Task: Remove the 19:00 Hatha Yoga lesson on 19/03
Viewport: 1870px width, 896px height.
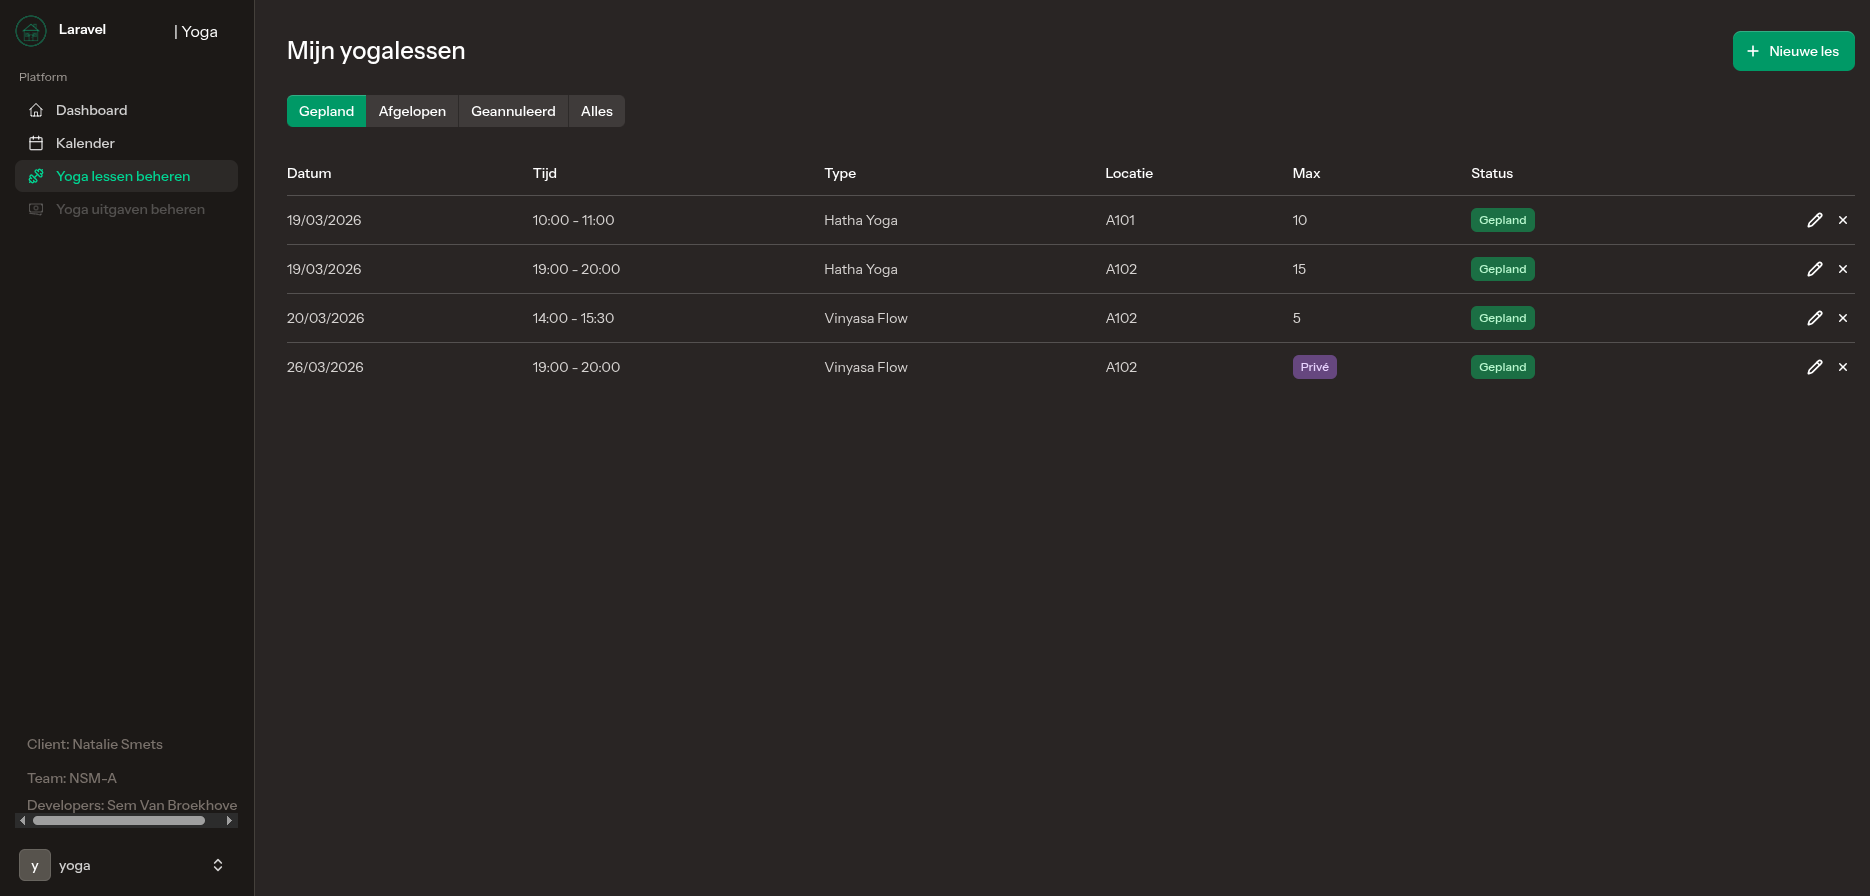Action: point(1842,269)
